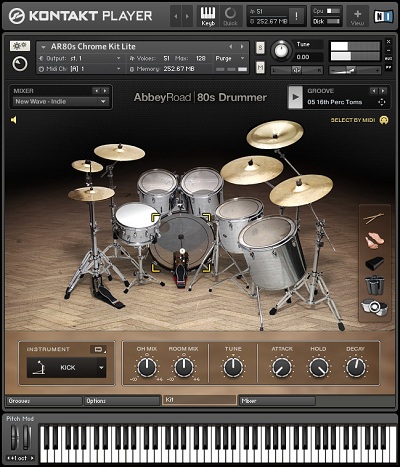The width and height of the screenshot is (400, 467).
Task: Switch to the Options tab
Action: 122,401
